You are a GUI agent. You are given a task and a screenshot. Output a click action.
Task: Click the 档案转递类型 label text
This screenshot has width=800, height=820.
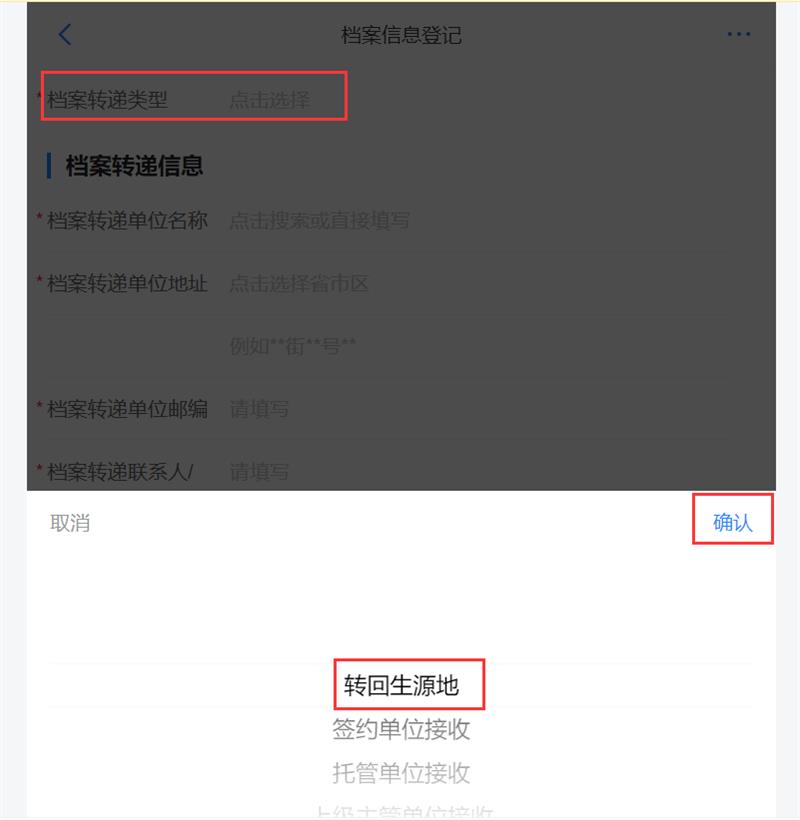tap(107, 99)
